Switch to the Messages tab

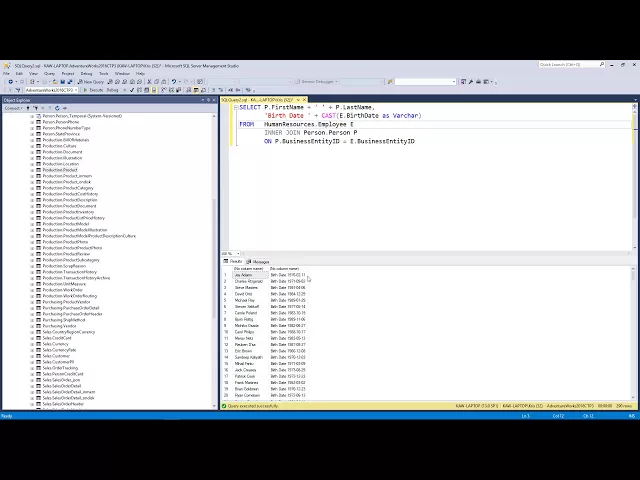(x=259, y=261)
